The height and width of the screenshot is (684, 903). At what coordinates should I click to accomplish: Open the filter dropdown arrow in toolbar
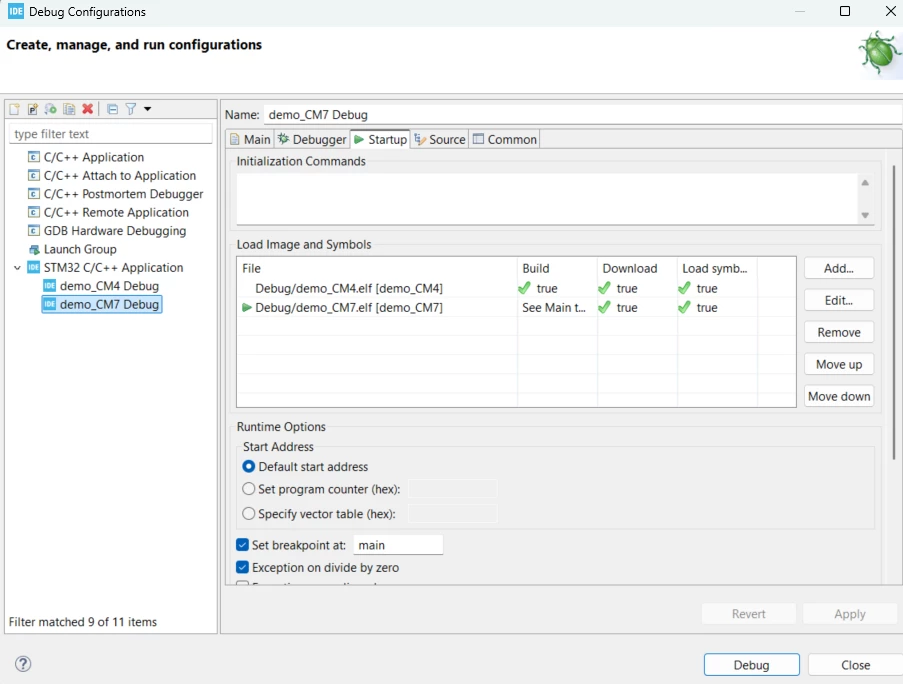pos(147,109)
